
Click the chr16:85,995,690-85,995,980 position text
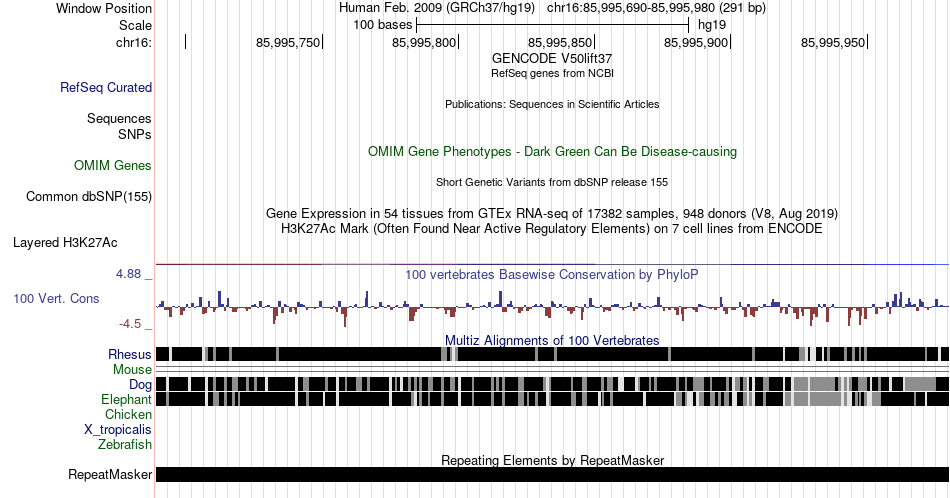(656, 8)
